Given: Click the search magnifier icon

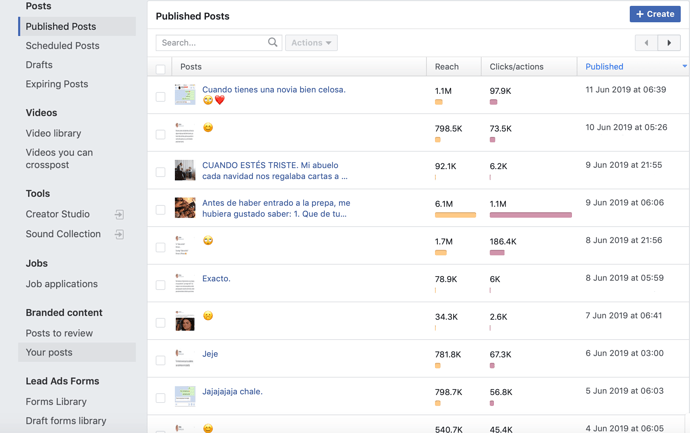Looking at the screenshot, I should coord(273,42).
